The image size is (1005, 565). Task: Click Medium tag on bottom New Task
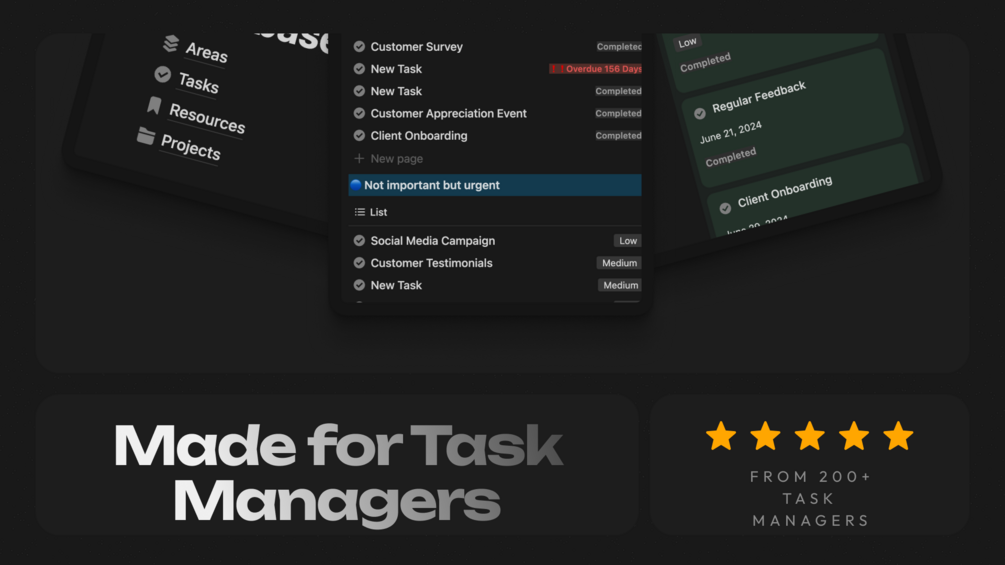click(x=620, y=286)
